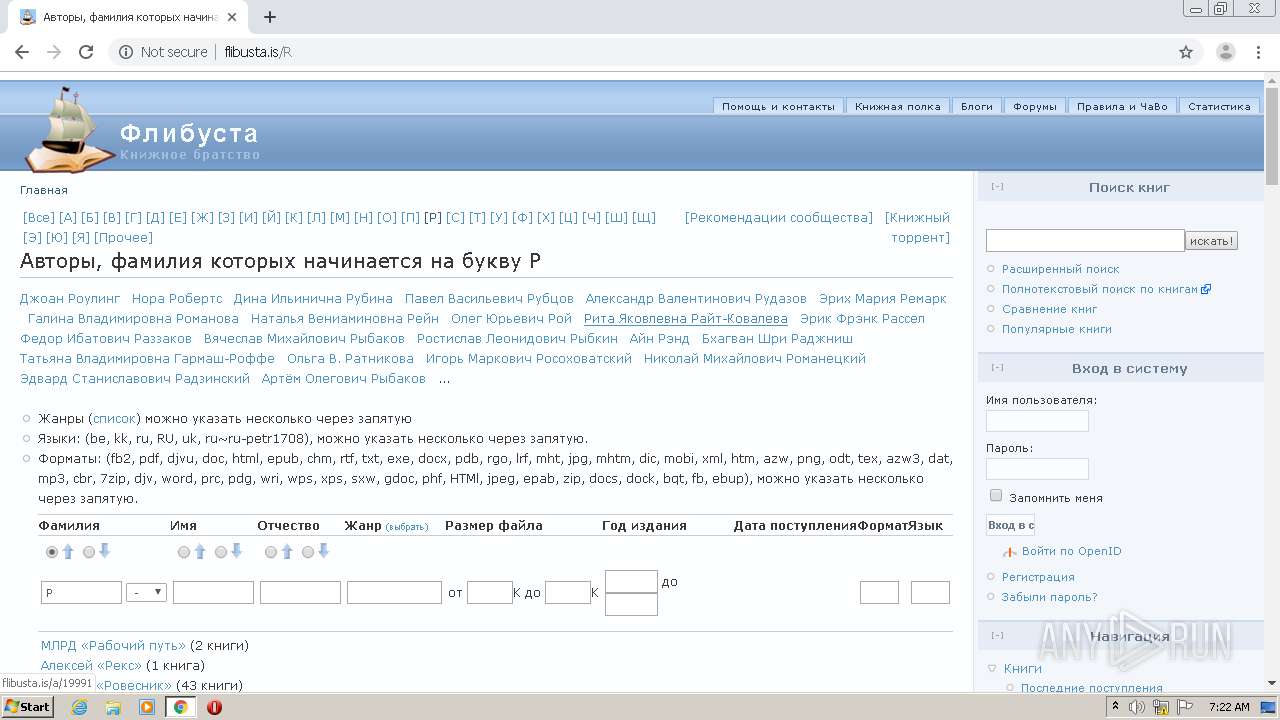Viewport: 1280px width, 720px height.
Task: Select ascending sort radio for Имя
Action: point(184,552)
